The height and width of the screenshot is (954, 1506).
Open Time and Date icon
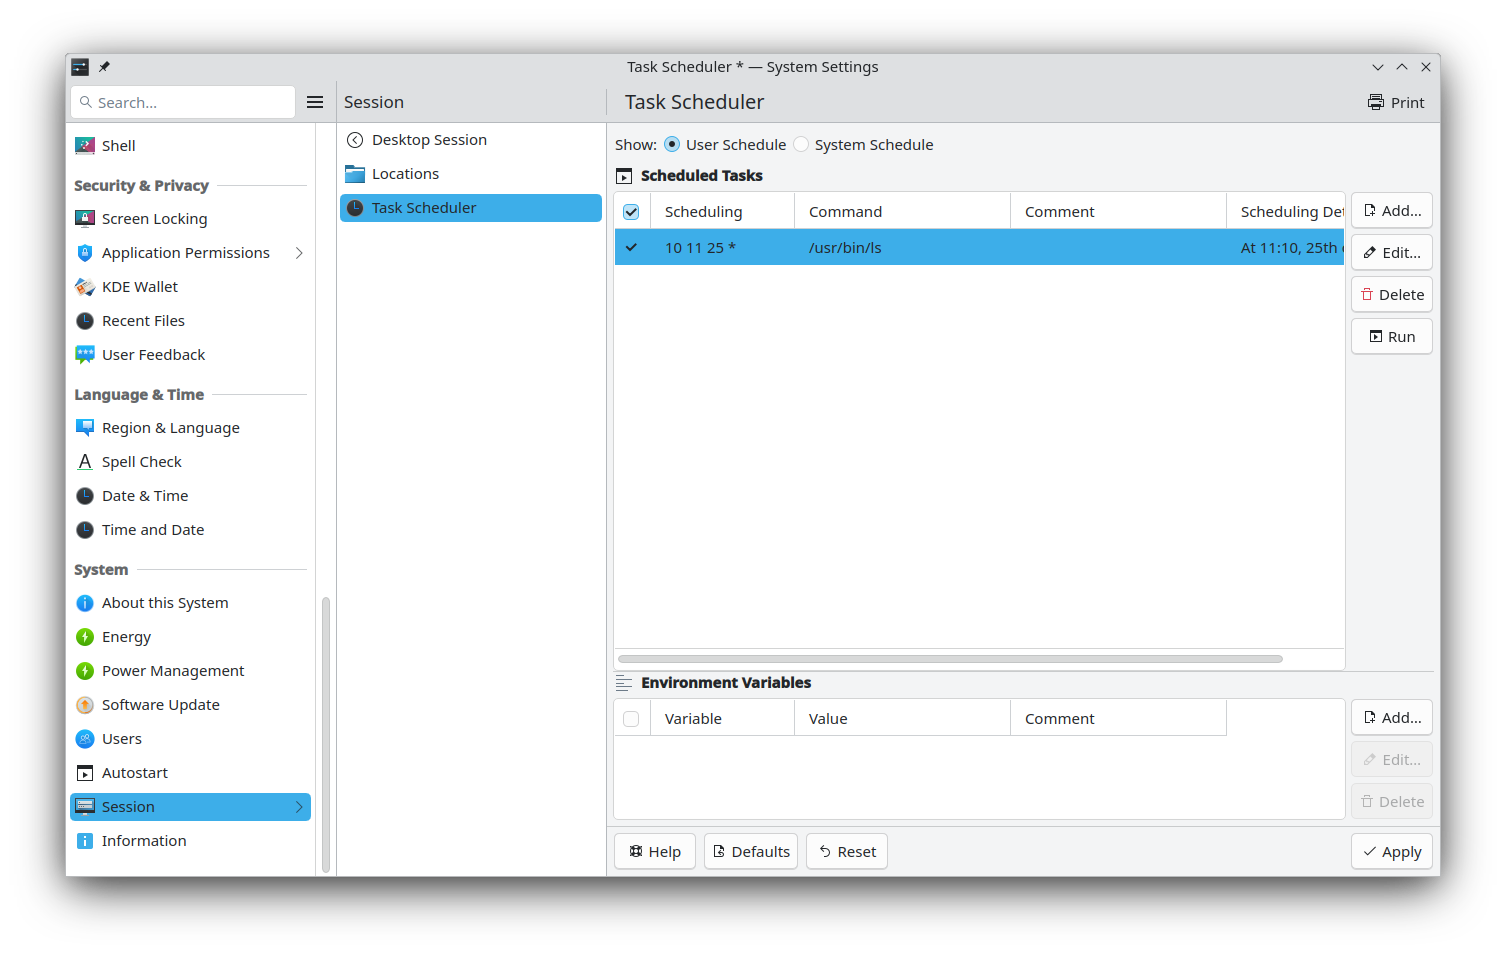pos(85,530)
